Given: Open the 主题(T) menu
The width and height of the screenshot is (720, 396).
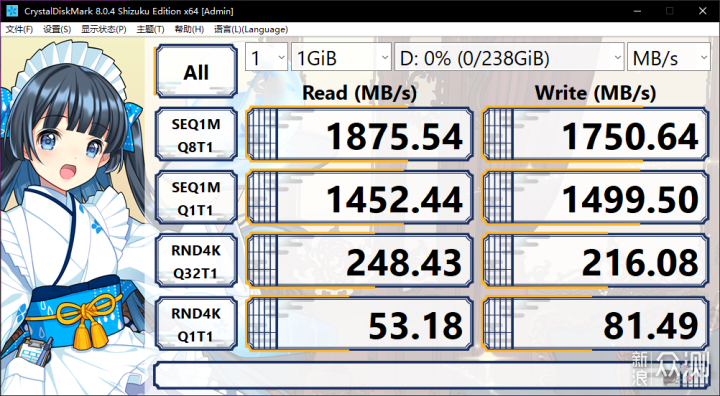Looking at the screenshot, I should pos(151,29).
